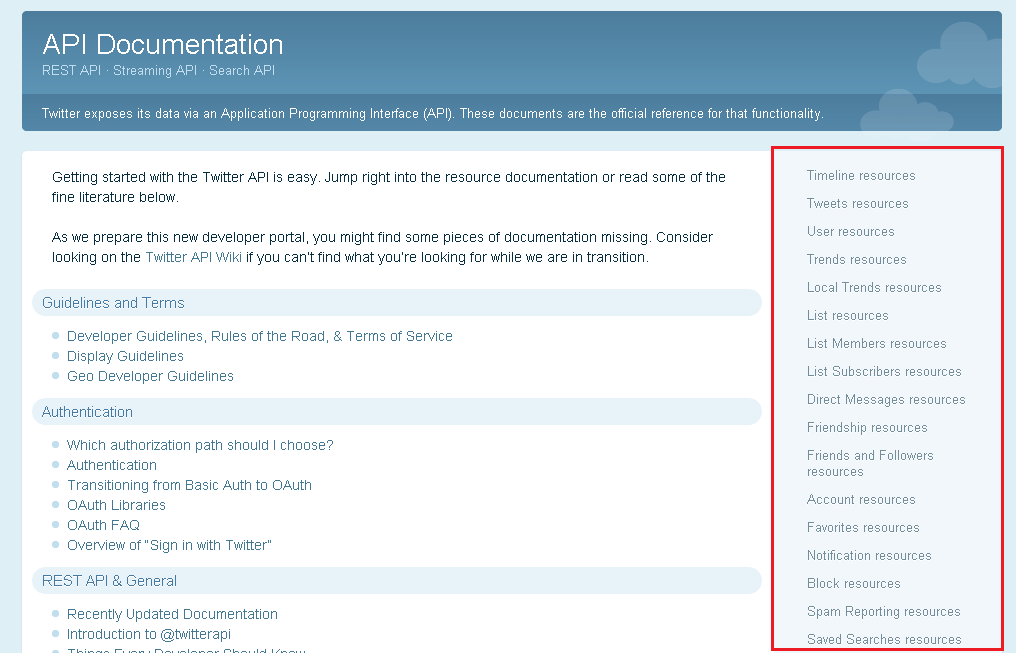Open the Trends resources sidebar entry
The width and height of the screenshot is (1016, 653).
point(857,259)
